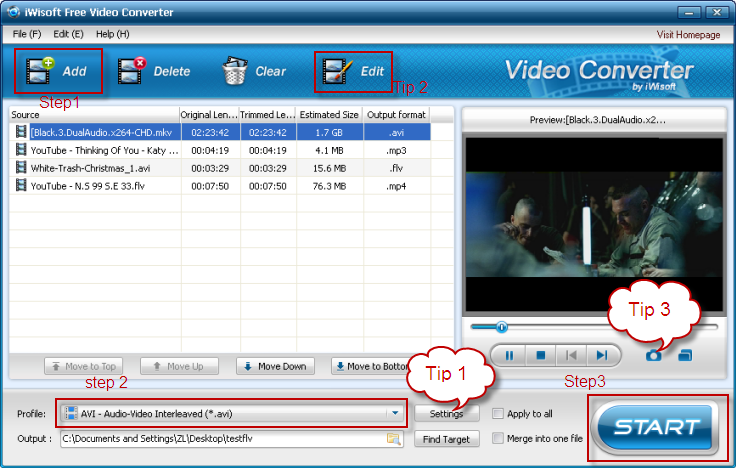
Task: Open the Edit menu in the menu bar
Action: click(x=68, y=34)
